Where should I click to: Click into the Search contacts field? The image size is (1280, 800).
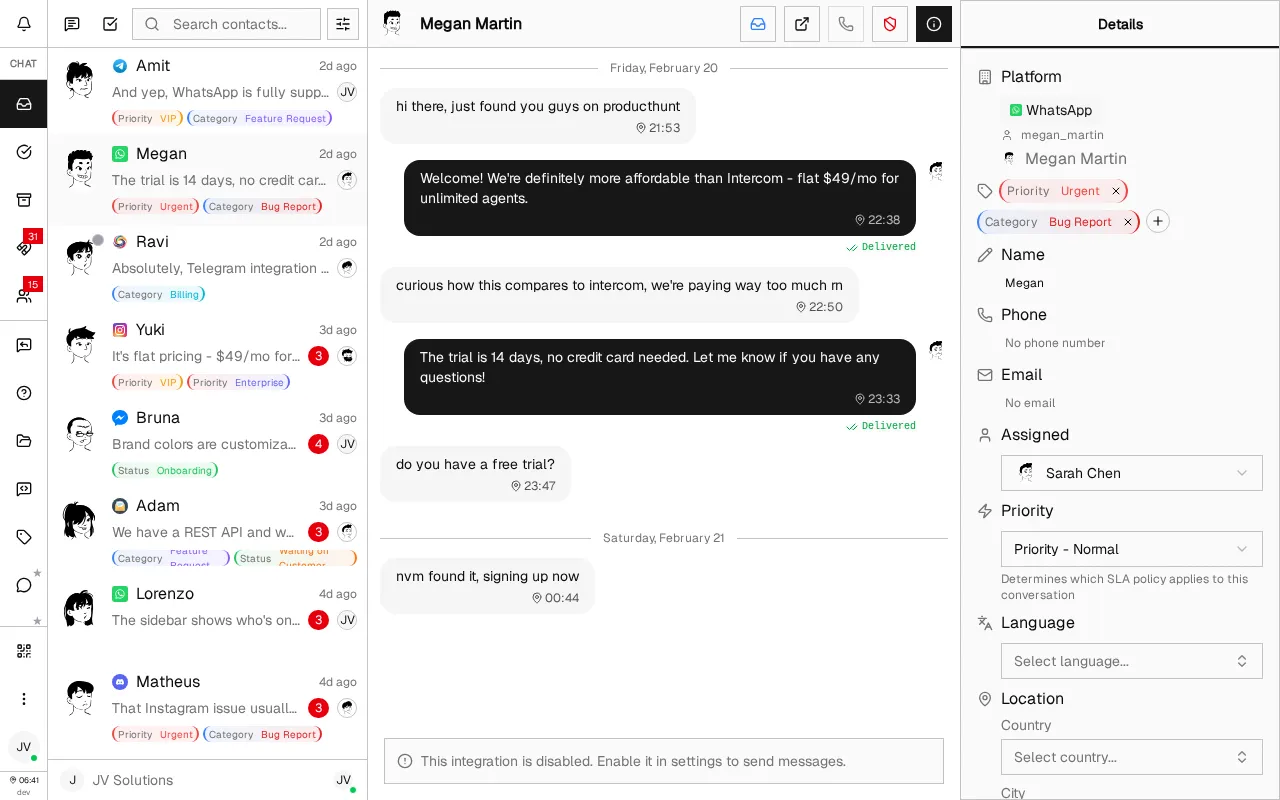click(x=226, y=23)
